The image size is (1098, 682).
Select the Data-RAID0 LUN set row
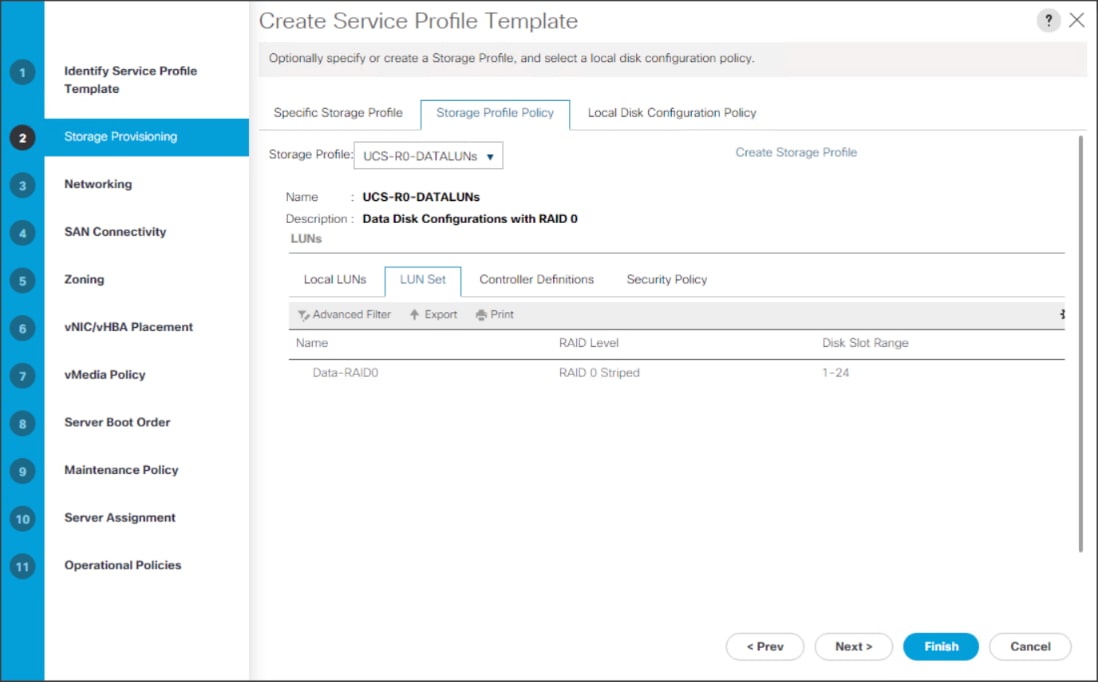[344, 371]
